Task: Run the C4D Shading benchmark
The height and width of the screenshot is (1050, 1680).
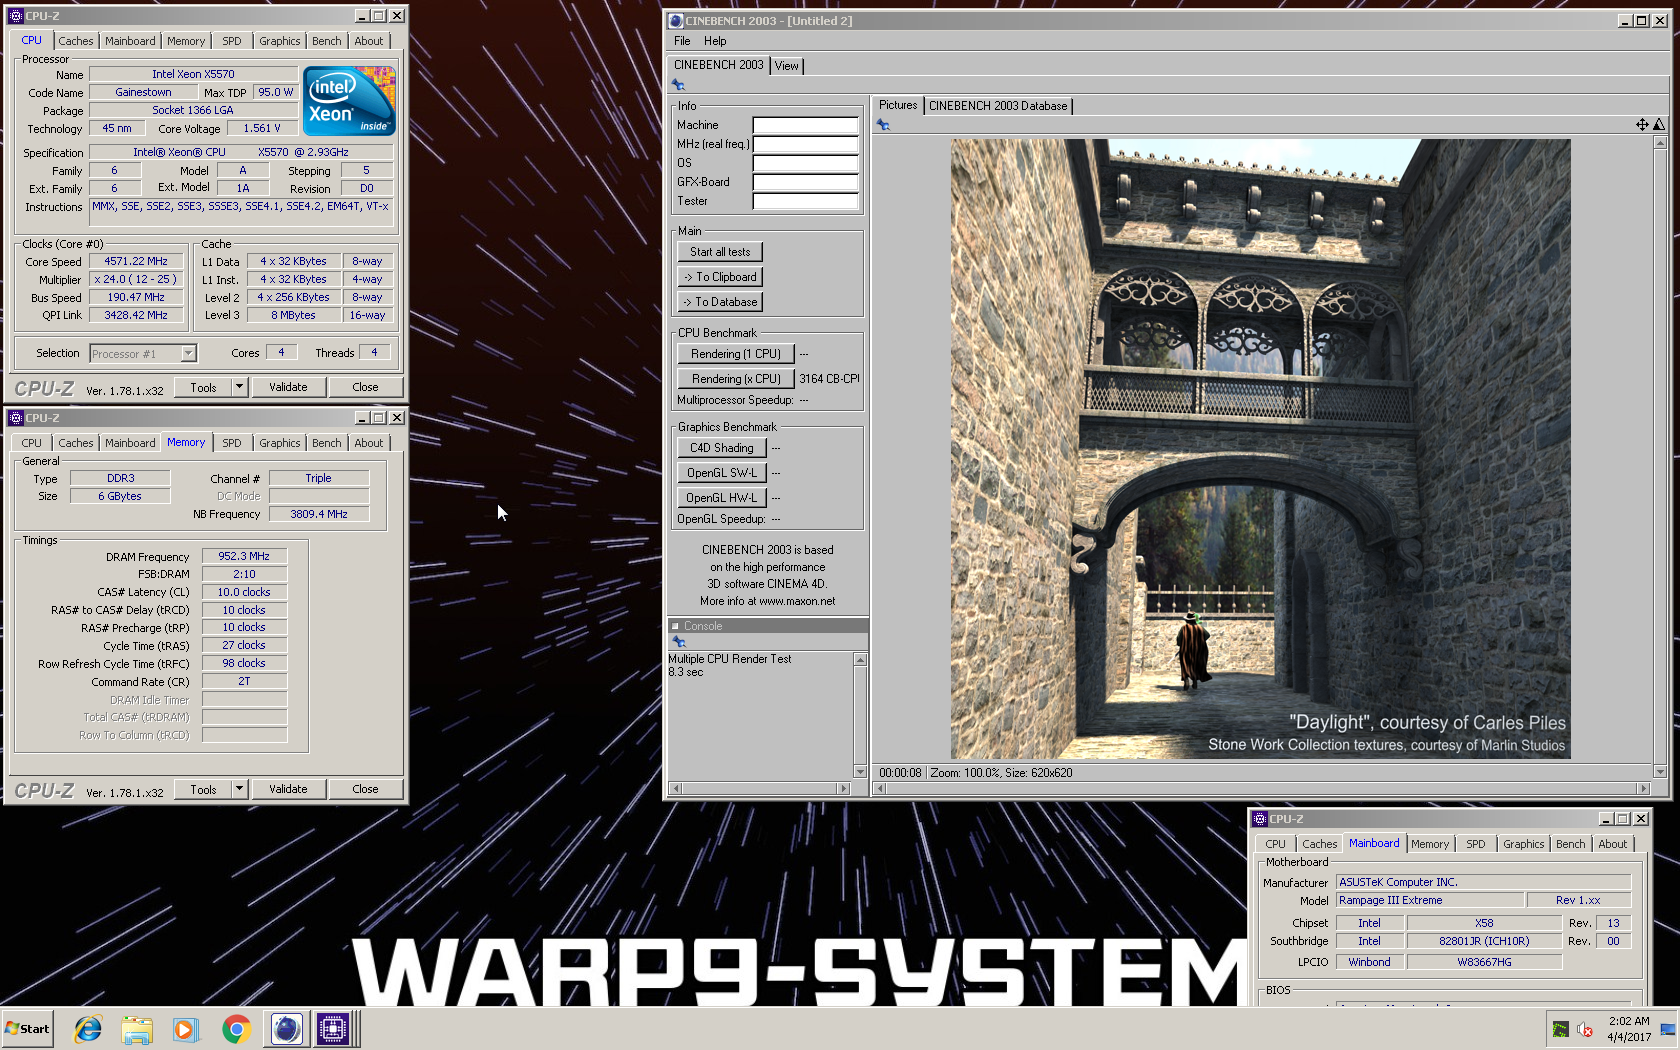Action: click(721, 448)
